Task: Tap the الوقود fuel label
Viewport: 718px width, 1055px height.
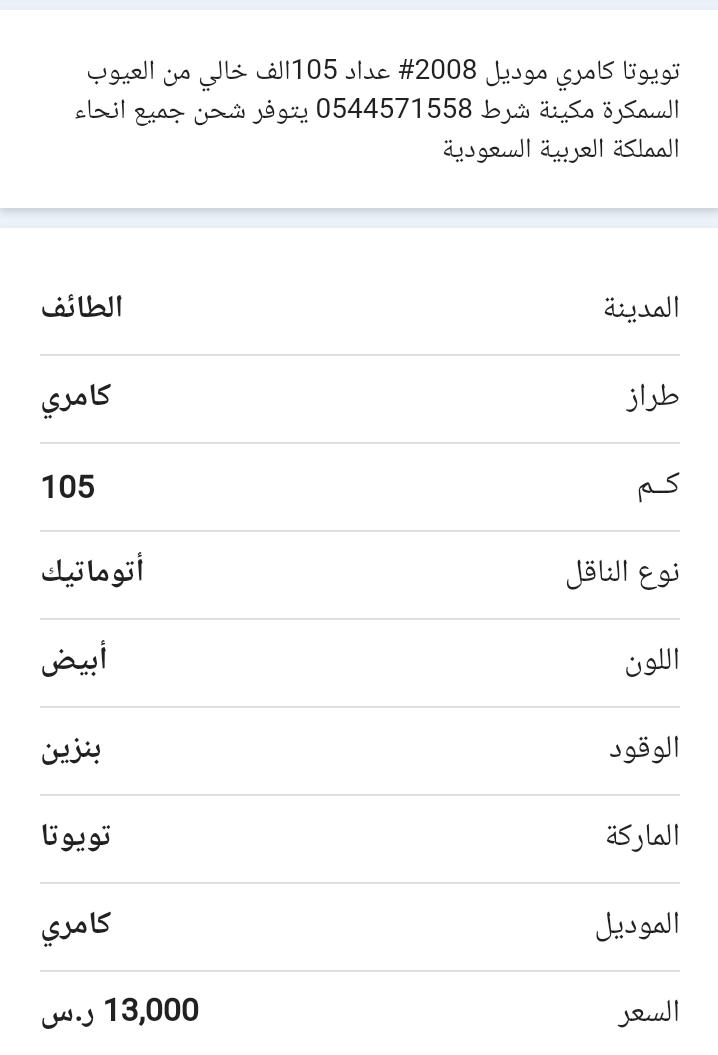Action: click(644, 749)
